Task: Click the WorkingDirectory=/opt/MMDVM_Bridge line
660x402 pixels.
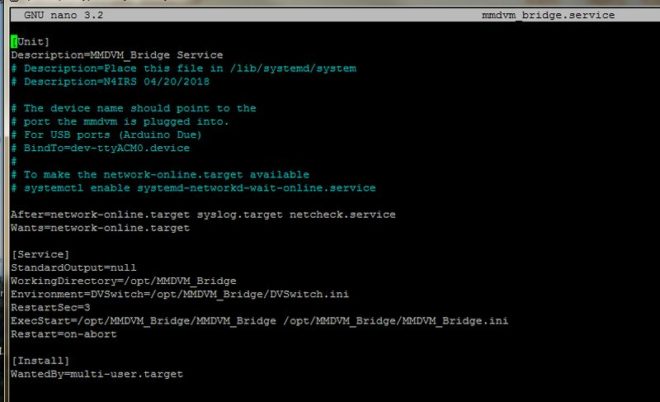Action: 124,281
